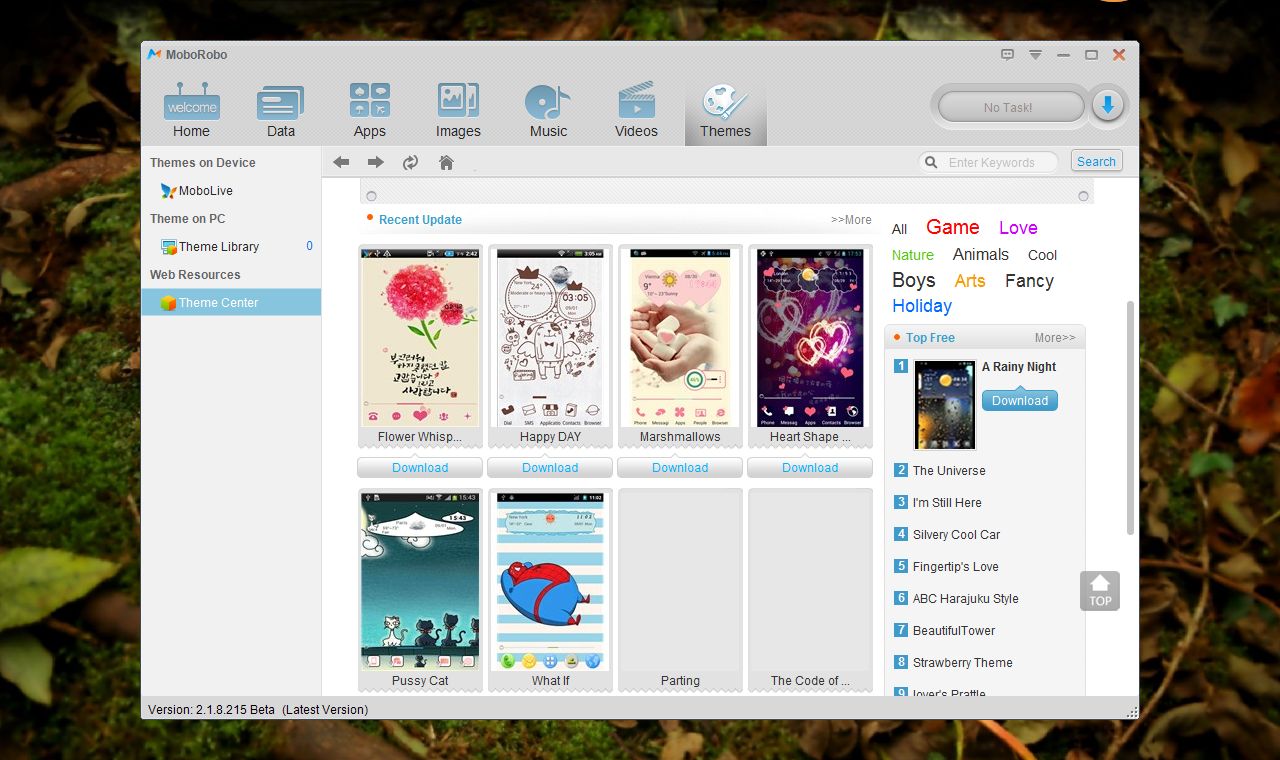Open Pussy Cat theme thumbnail
Image resolution: width=1280 pixels, height=760 pixels.
pos(420,580)
